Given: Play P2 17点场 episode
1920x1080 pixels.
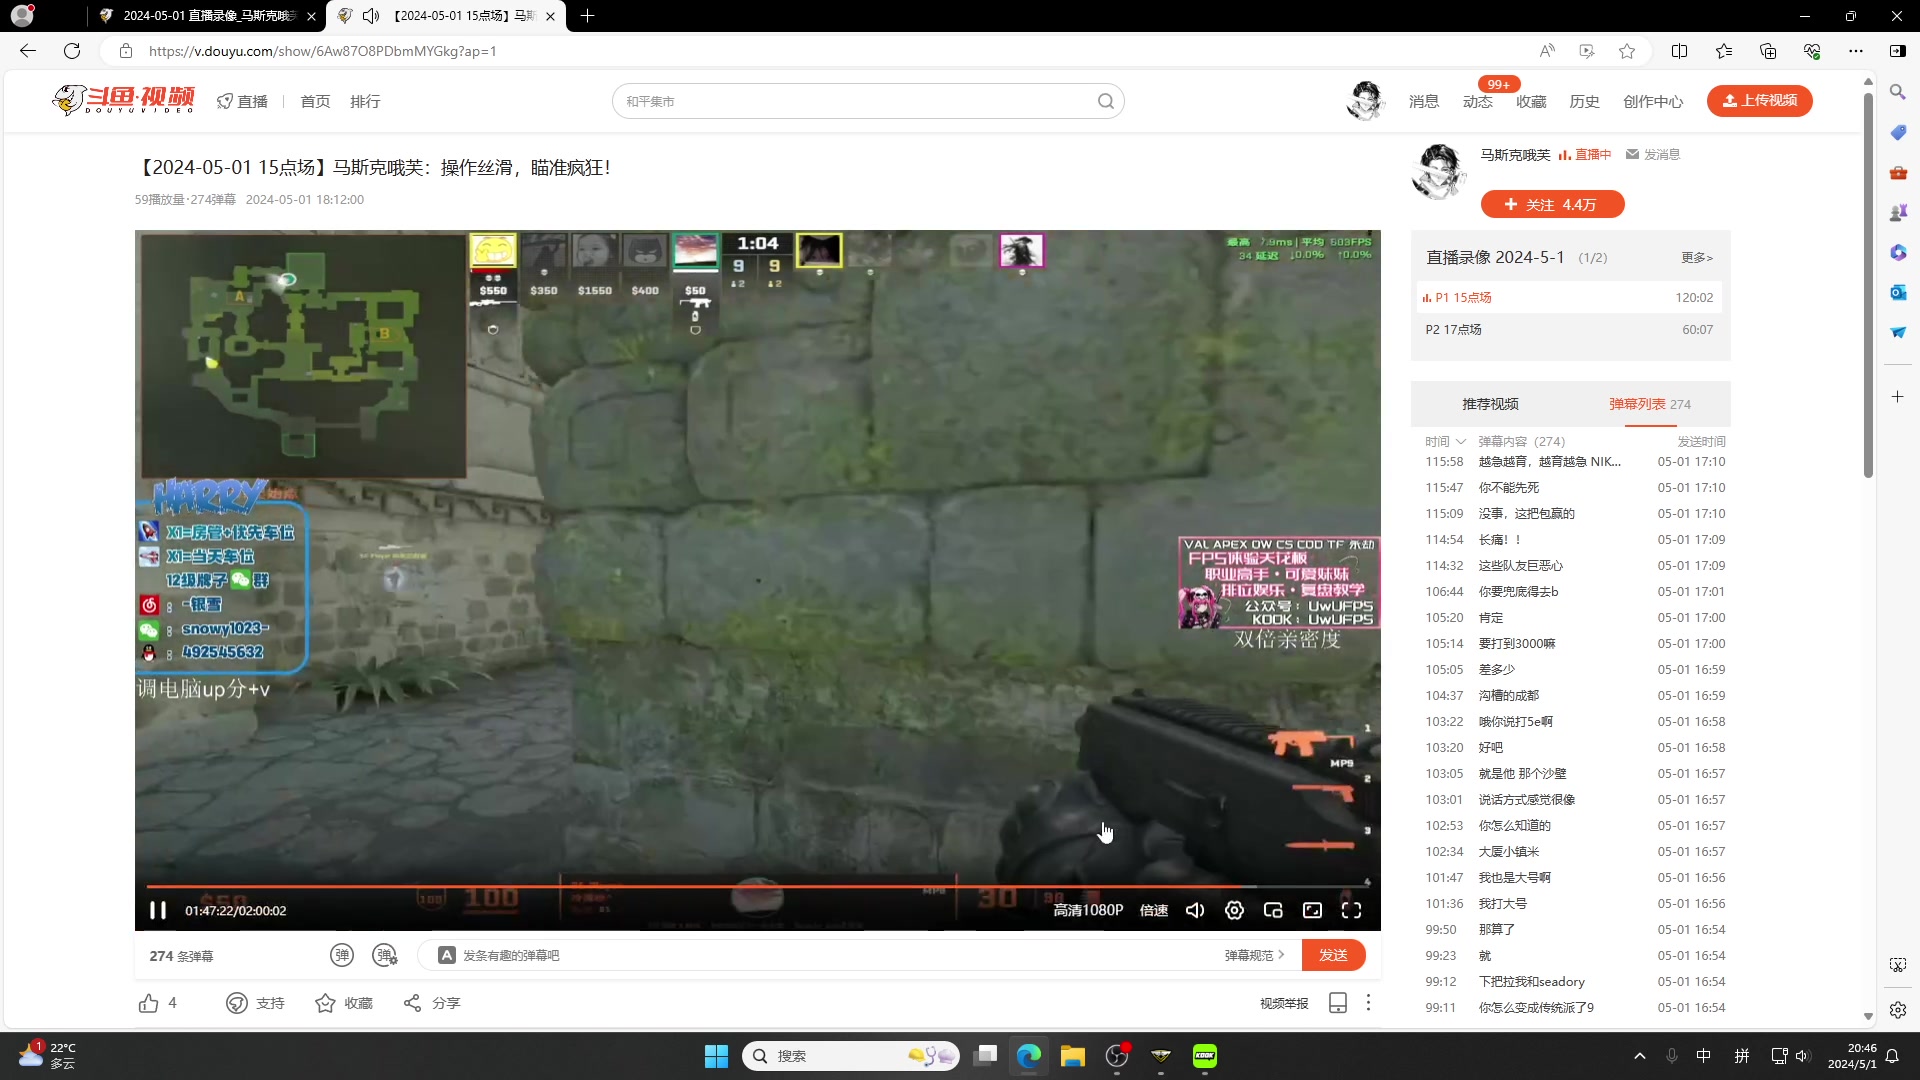Looking at the screenshot, I should coord(1568,329).
